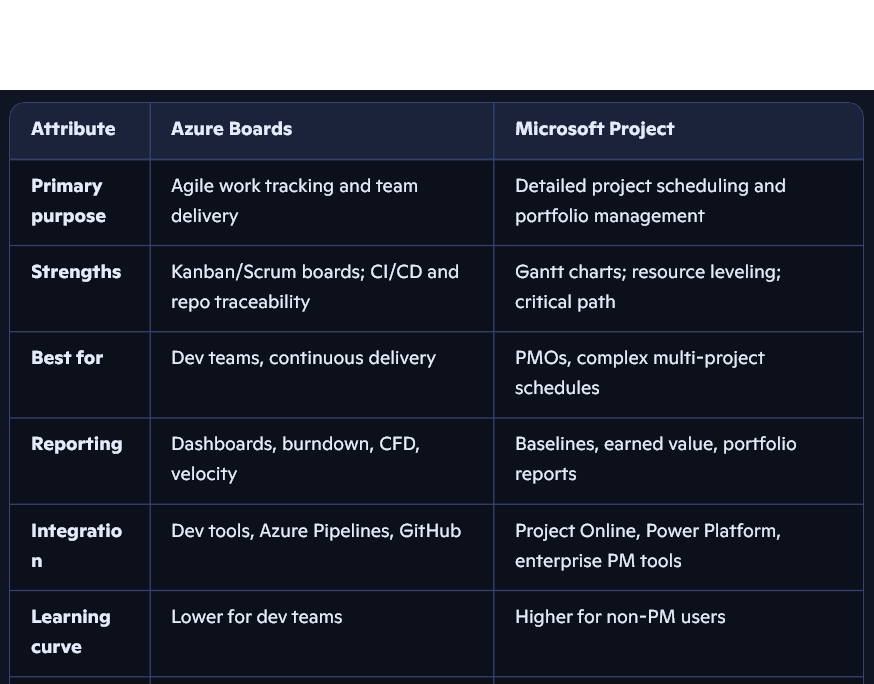
Task: Select the Kanban/Scrum boards cell
Action: click(314, 287)
